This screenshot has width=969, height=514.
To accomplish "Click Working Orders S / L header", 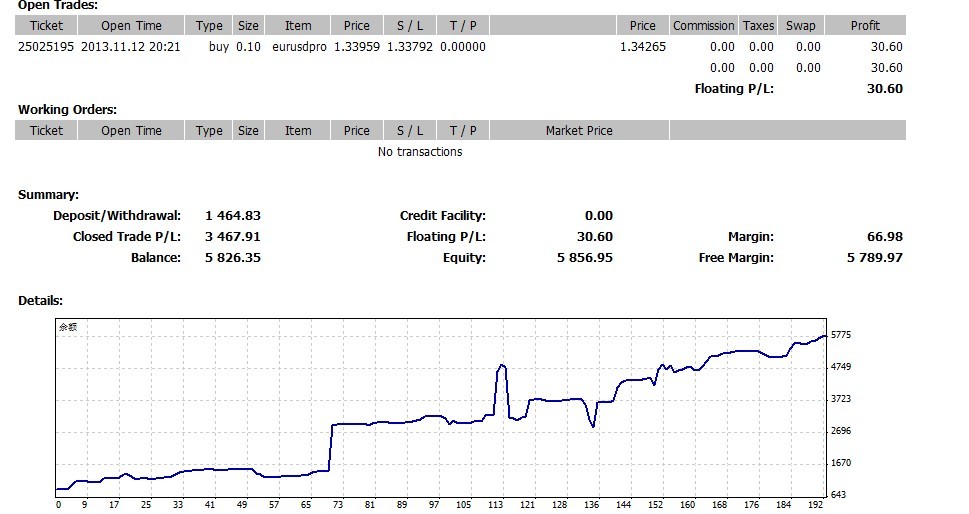I will [410, 131].
